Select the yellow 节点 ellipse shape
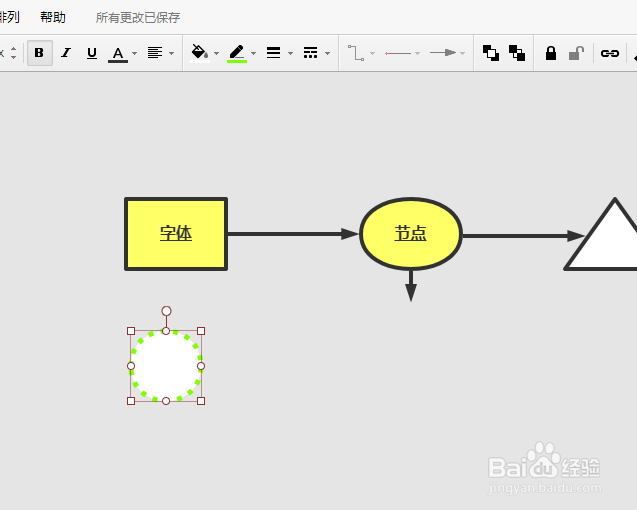 tap(411, 234)
